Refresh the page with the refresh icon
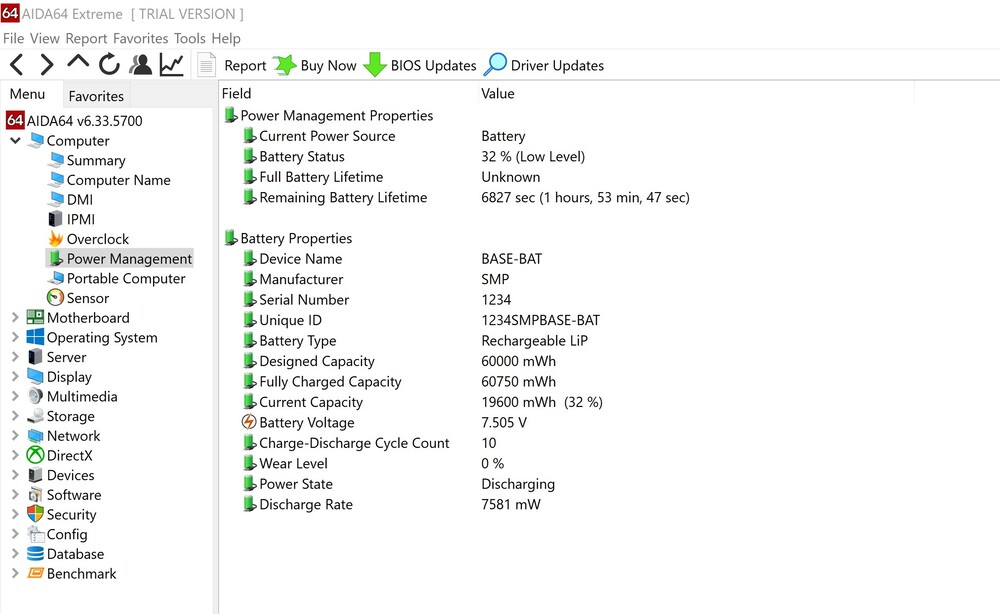This screenshot has width=1000, height=614. 109,65
